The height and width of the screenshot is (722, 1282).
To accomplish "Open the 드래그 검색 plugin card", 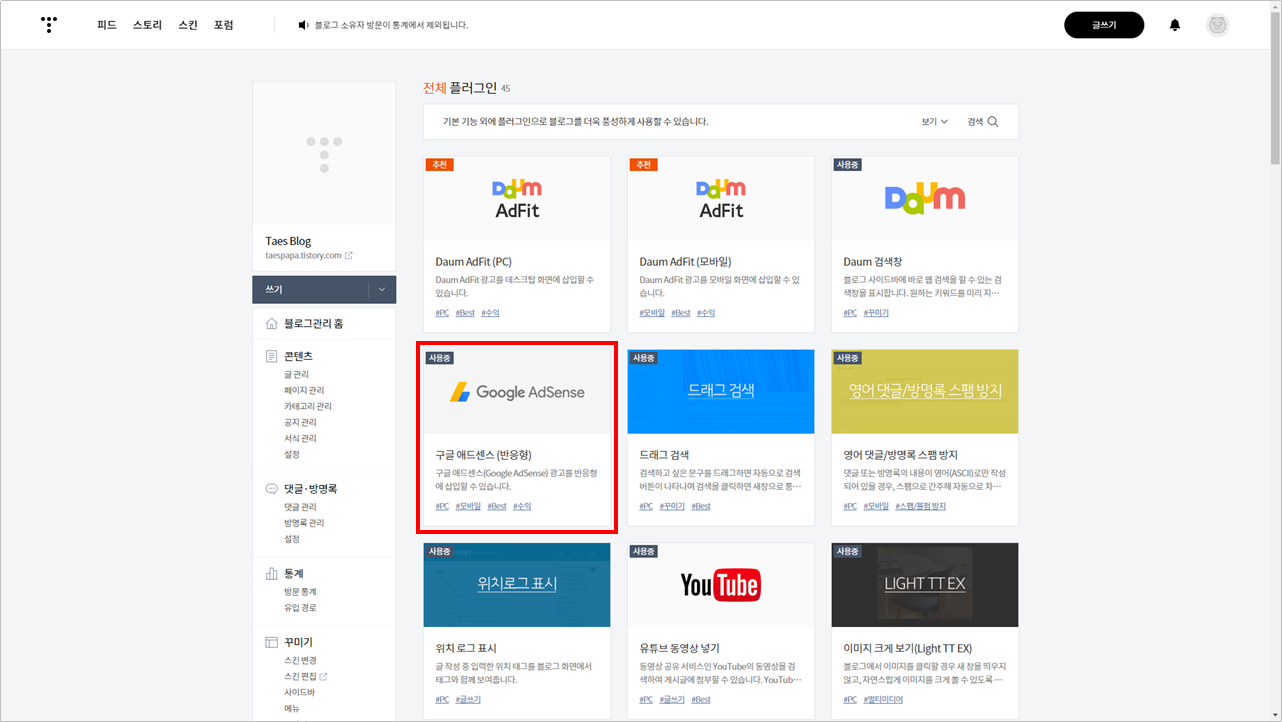I will coord(721,437).
